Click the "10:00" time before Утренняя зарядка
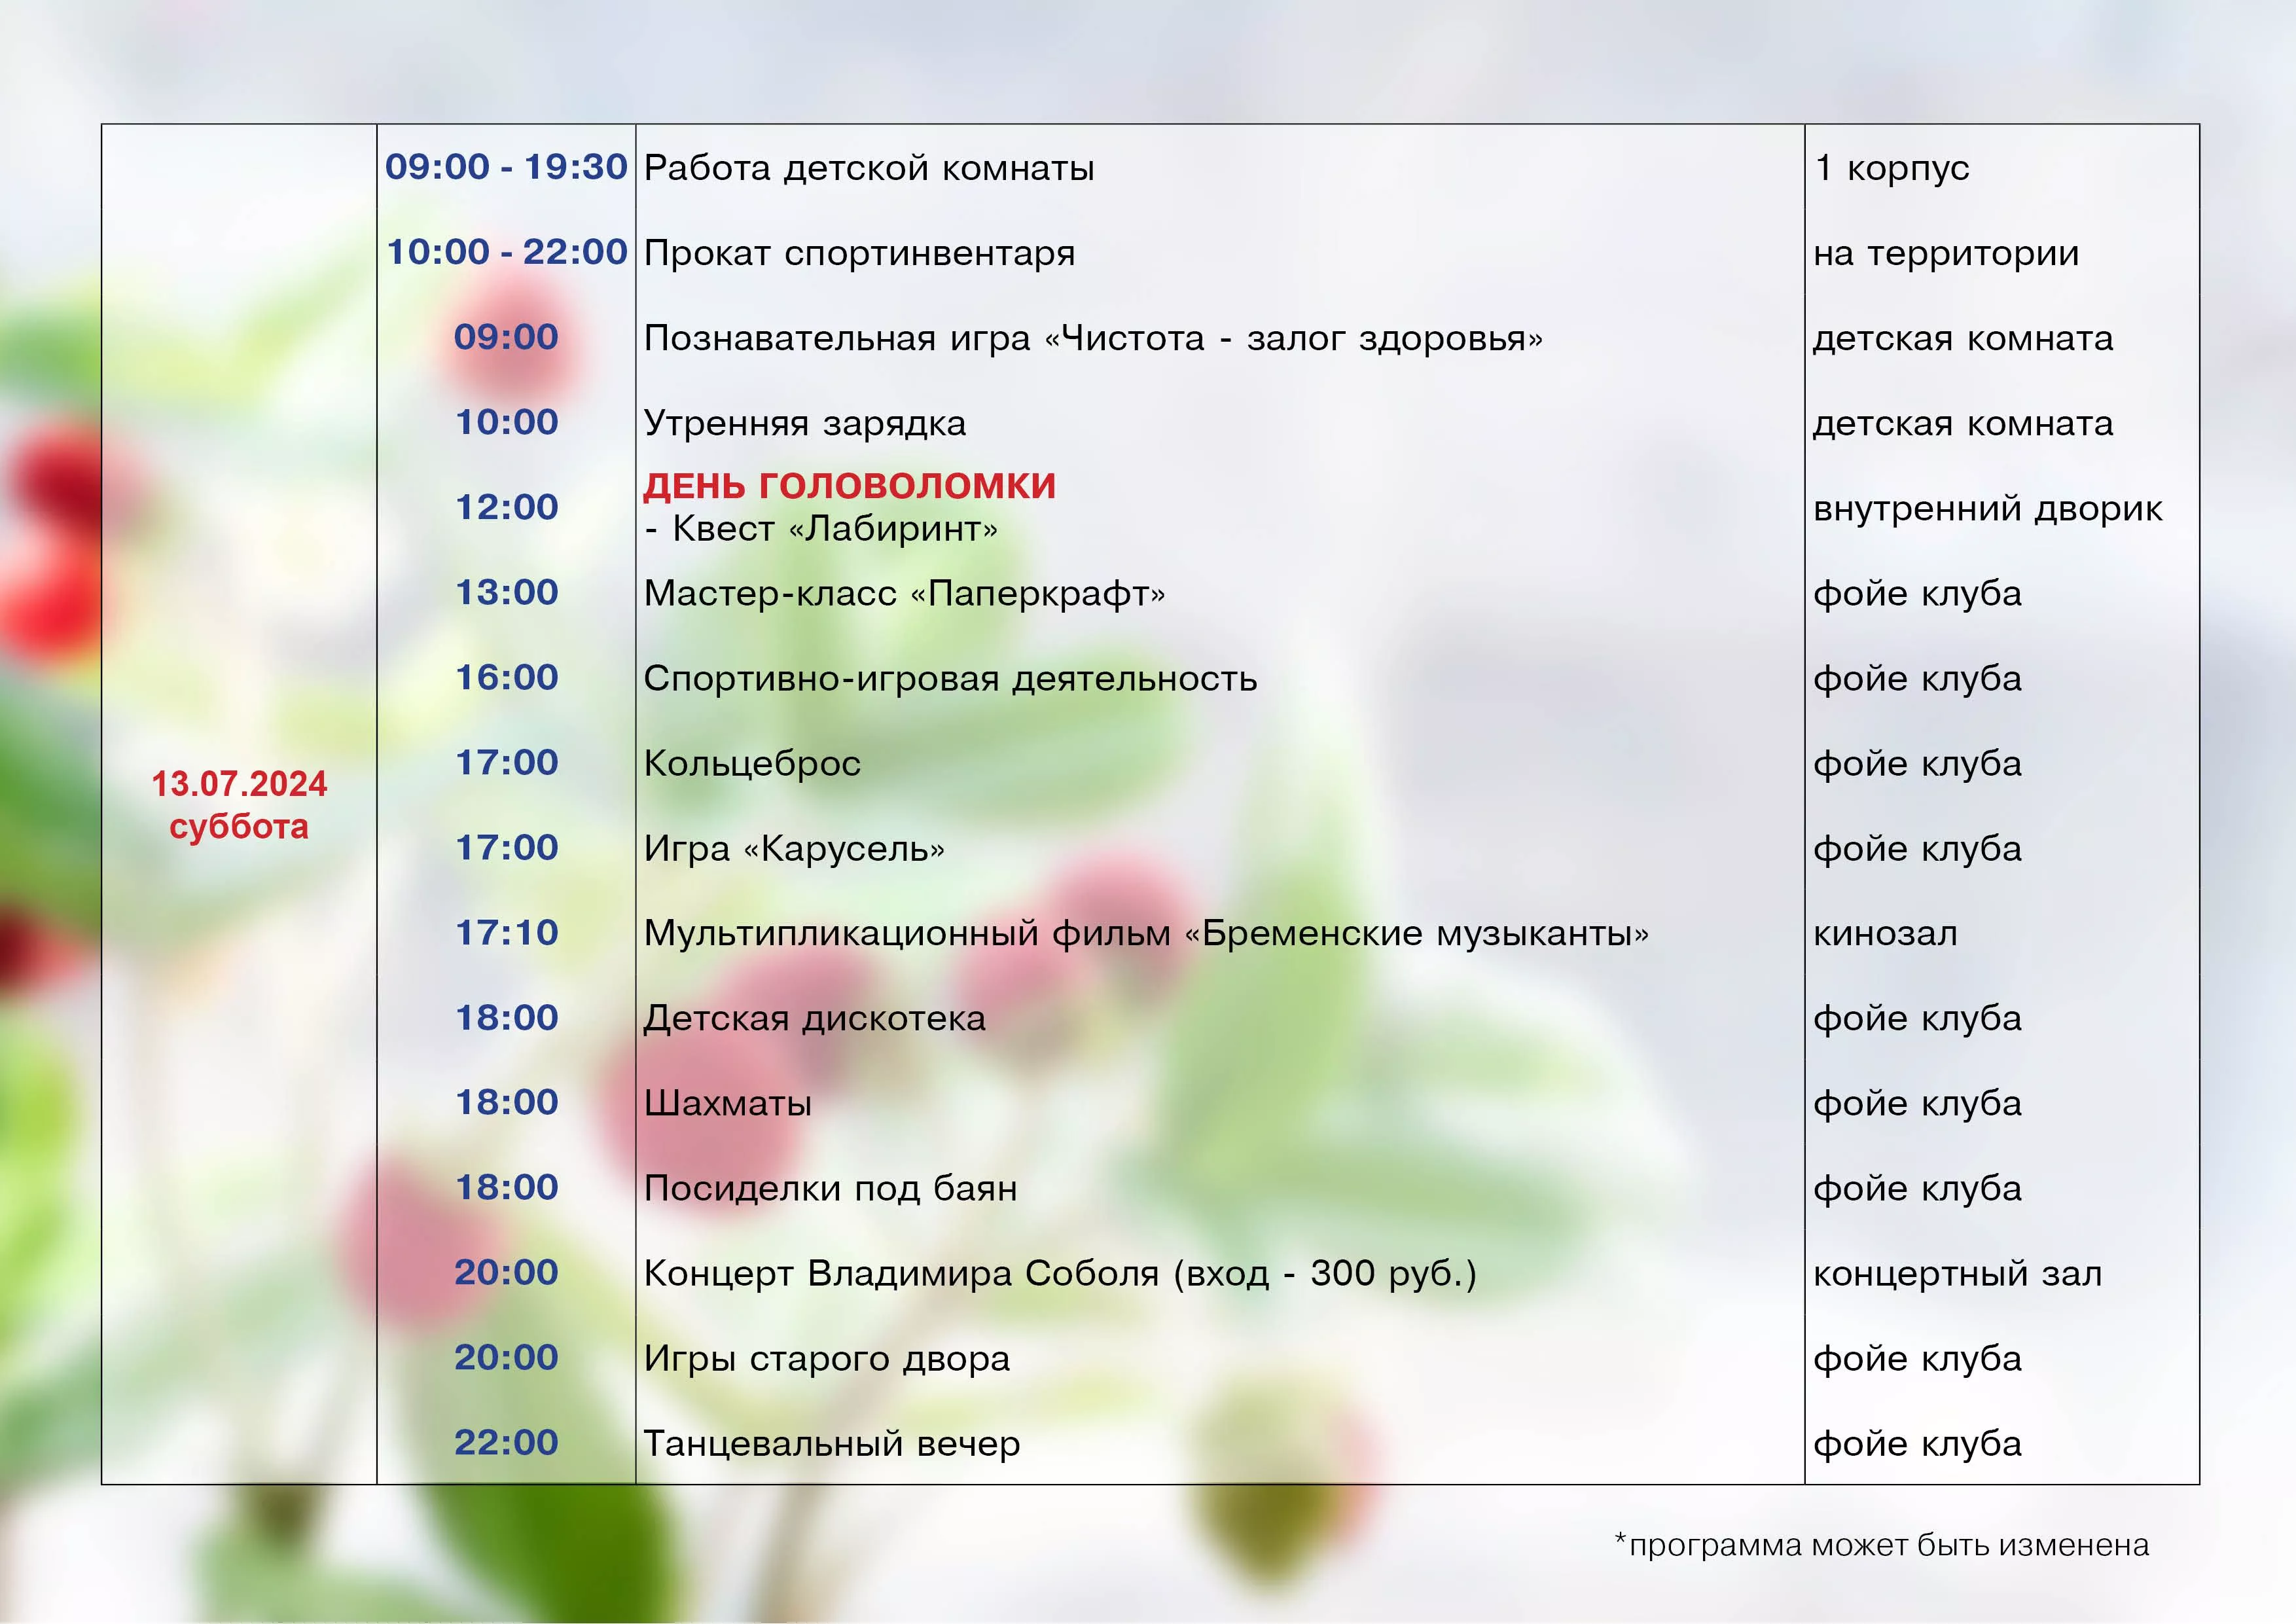The width and height of the screenshot is (2296, 1624). click(x=506, y=422)
